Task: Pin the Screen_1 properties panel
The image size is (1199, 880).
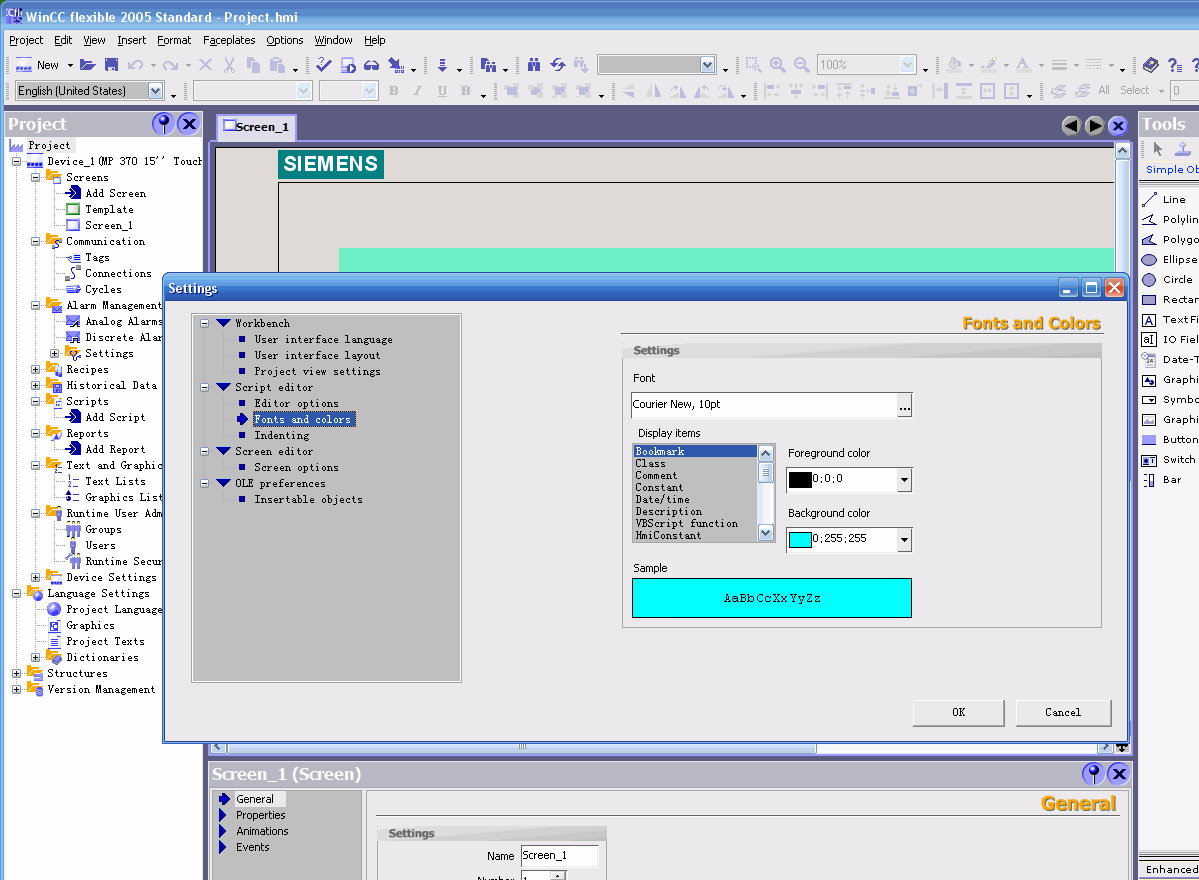Action: tap(1093, 774)
